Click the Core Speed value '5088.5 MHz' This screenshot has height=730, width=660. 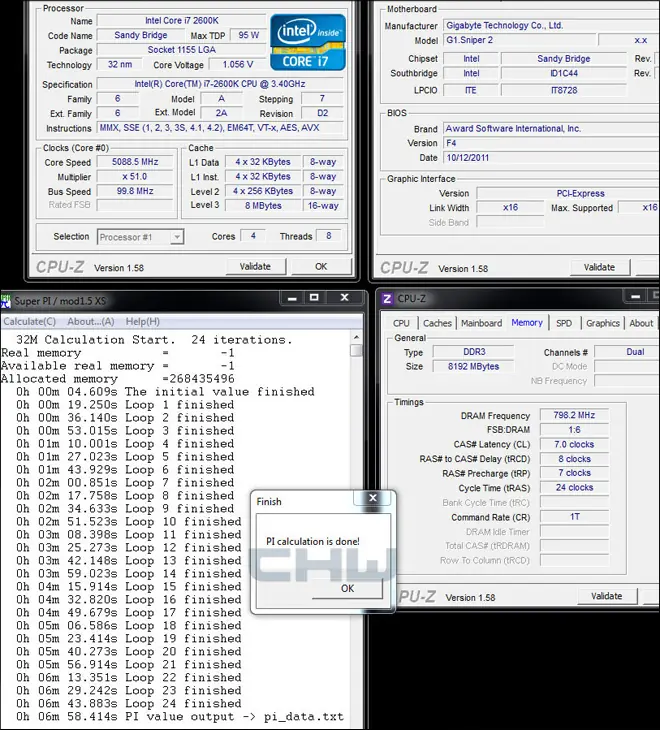135,162
